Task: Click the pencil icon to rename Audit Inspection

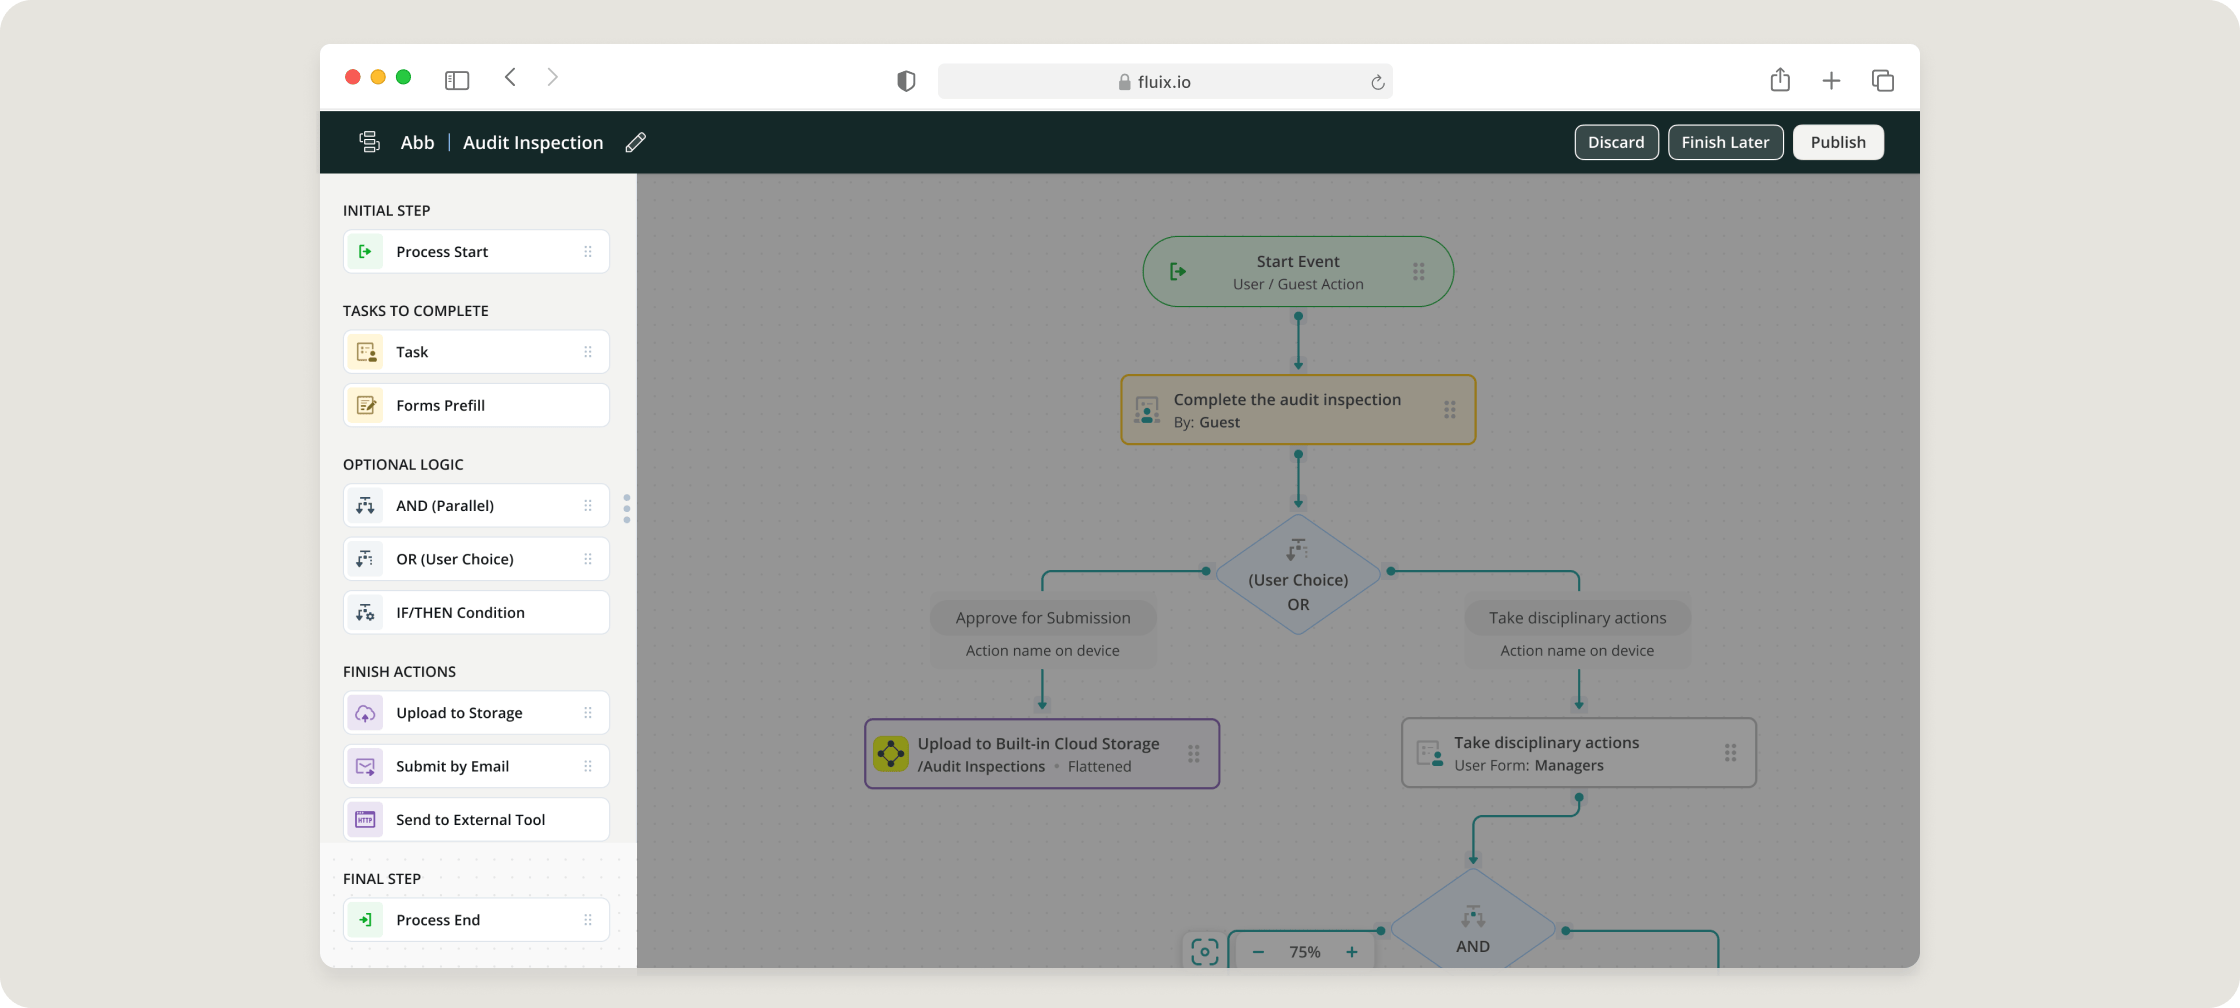Action: 635,143
